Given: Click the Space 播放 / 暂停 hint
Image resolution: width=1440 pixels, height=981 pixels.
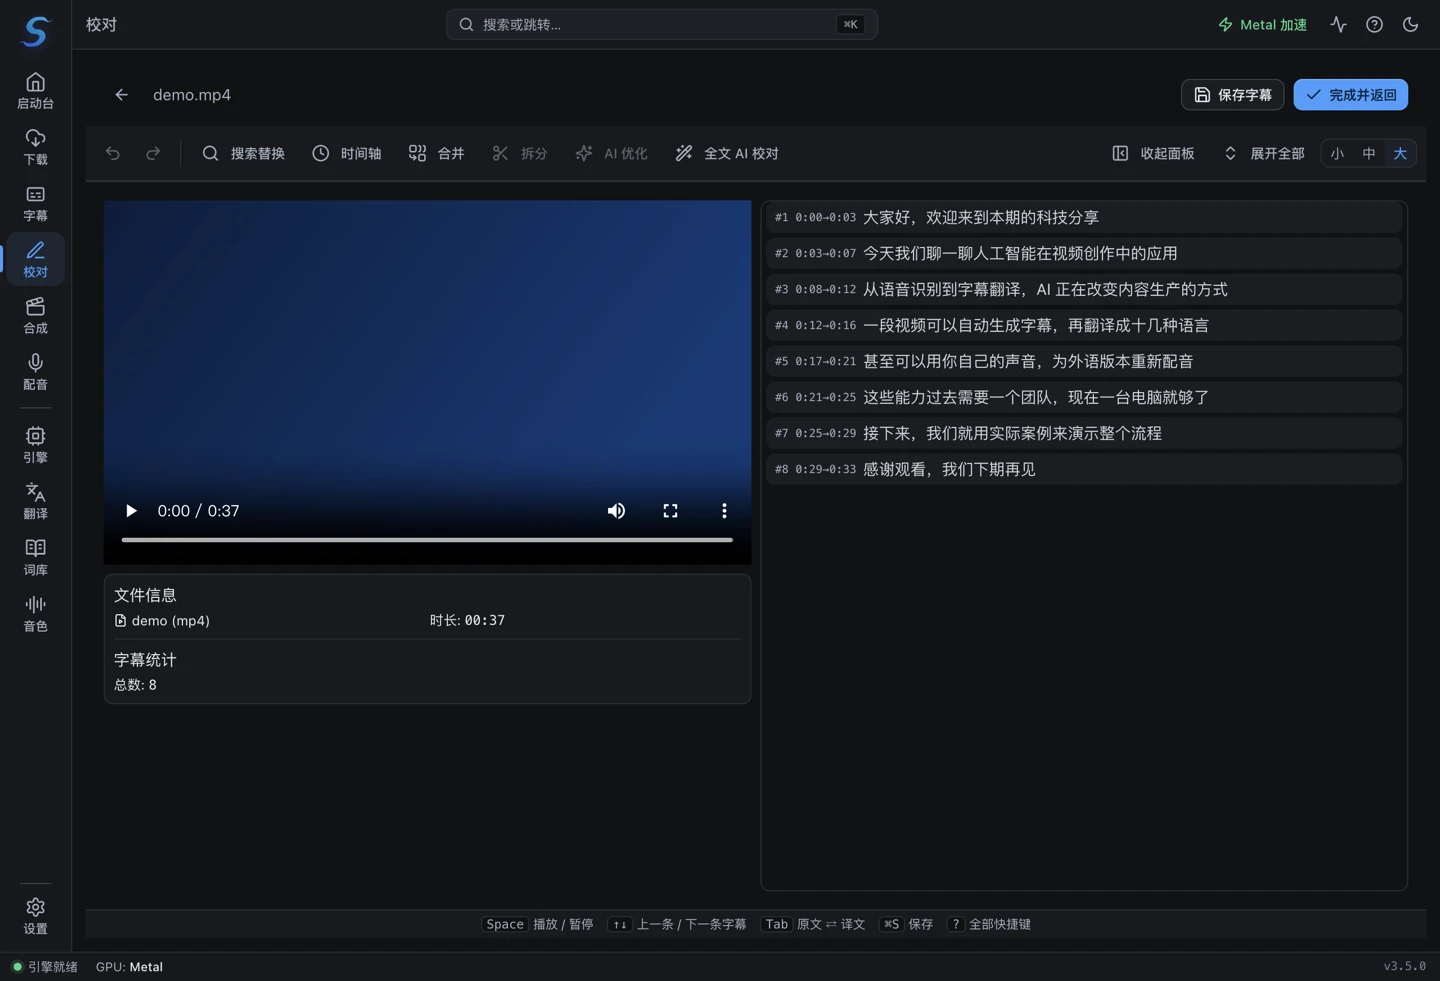Looking at the screenshot, I should pos(538,924).
